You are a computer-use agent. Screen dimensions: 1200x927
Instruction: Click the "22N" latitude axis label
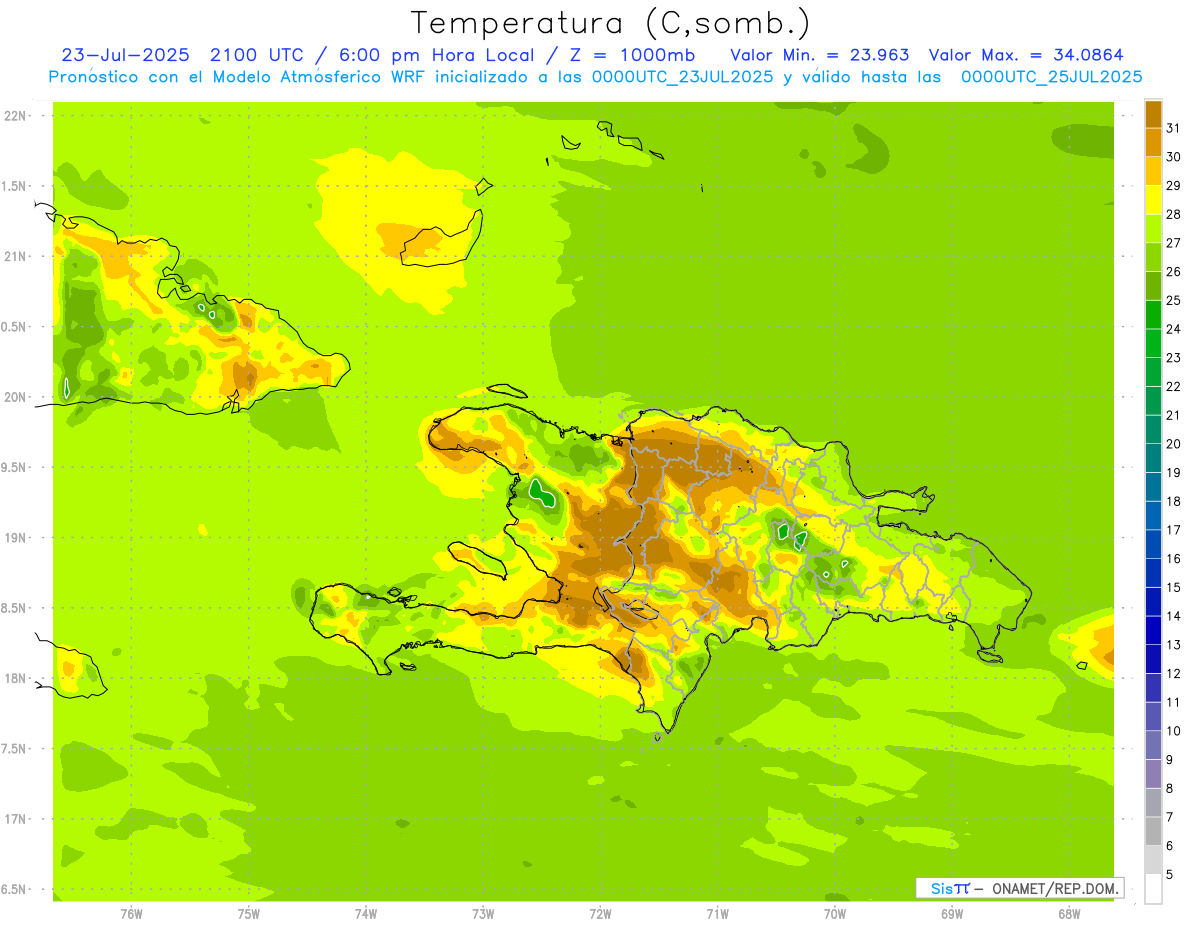(x=14, y=116)
